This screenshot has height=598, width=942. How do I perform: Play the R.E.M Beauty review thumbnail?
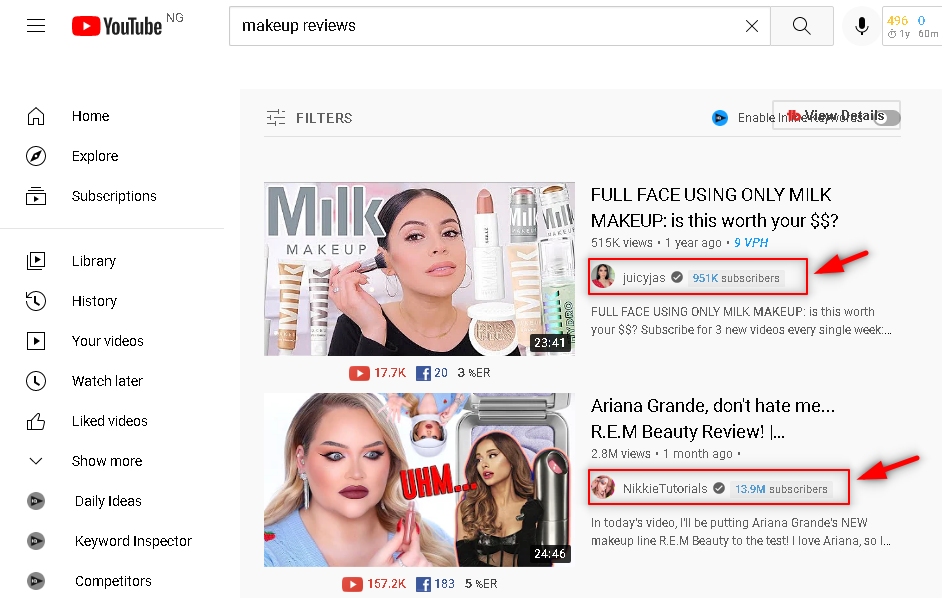click(x=419, y=480)
